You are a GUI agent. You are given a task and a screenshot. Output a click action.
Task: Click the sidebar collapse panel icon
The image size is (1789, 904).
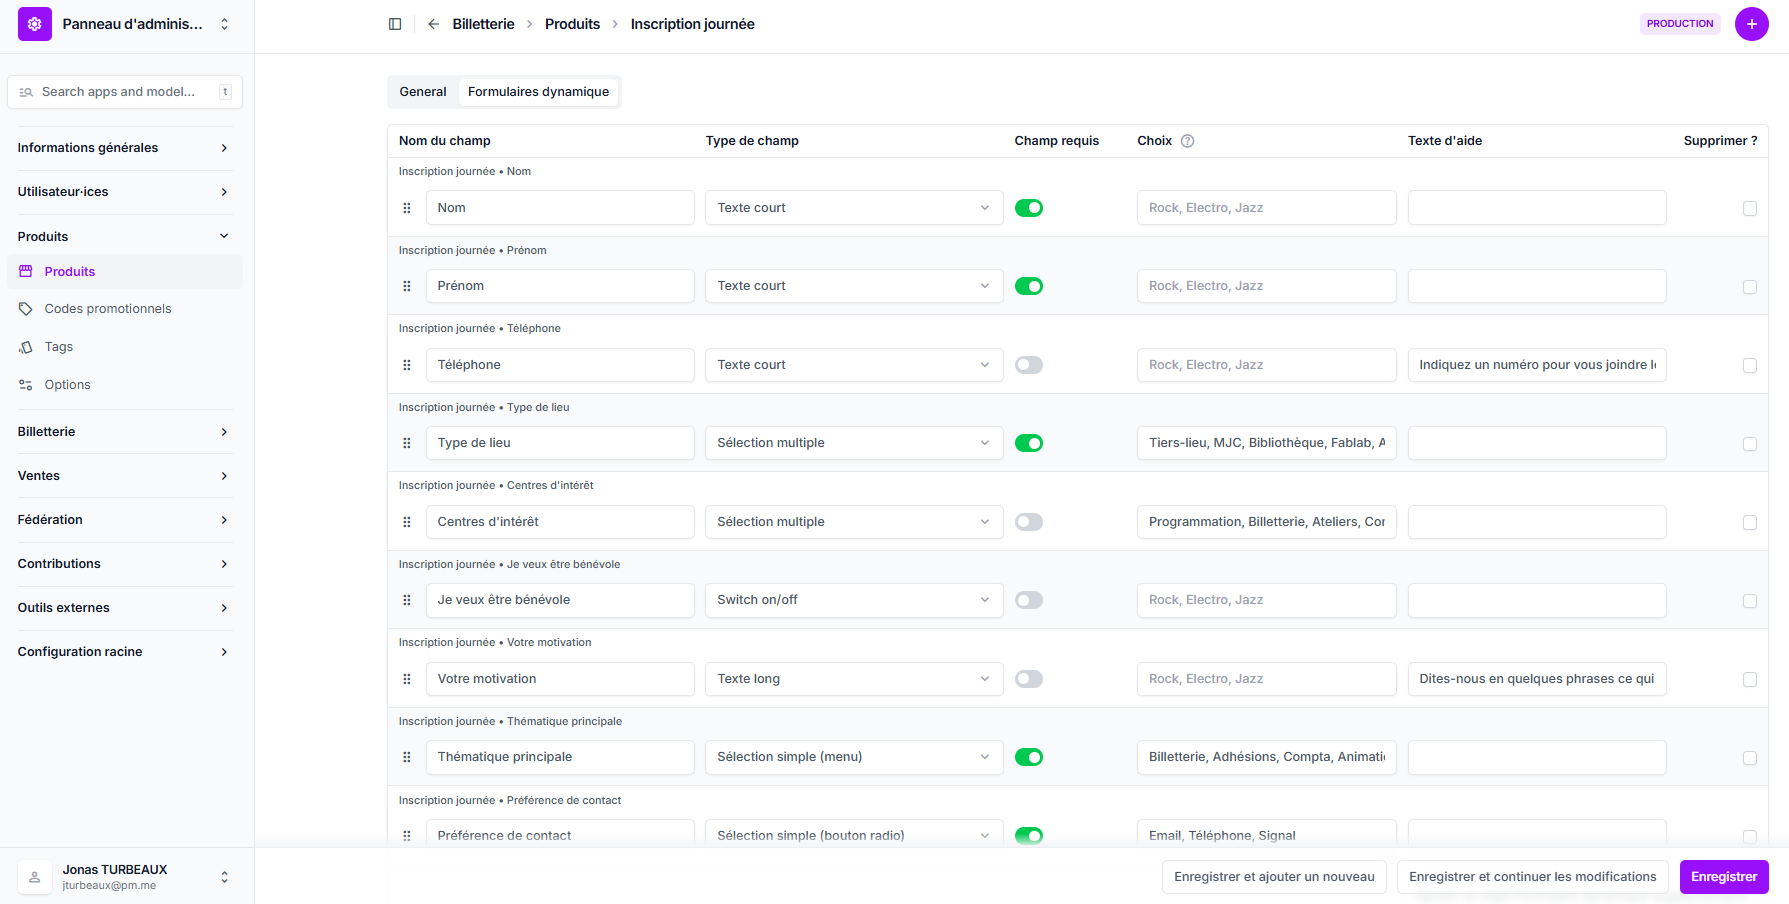click(x=395, y=24)
